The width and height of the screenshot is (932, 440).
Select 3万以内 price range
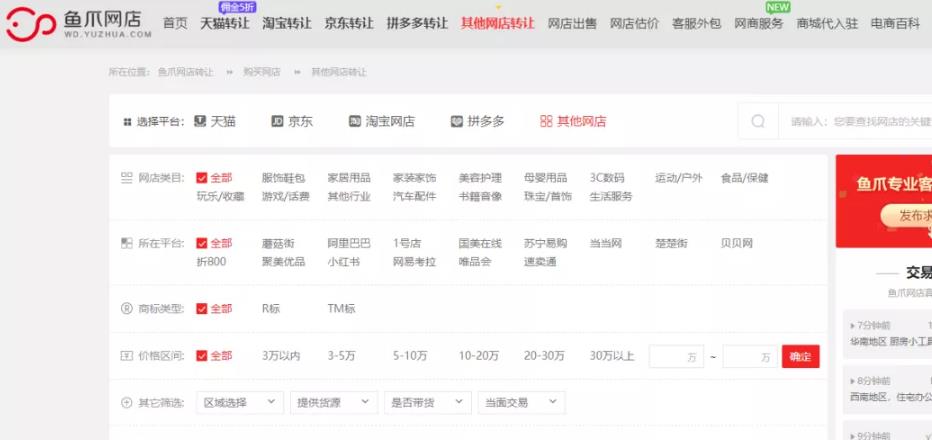click(281, 356)
